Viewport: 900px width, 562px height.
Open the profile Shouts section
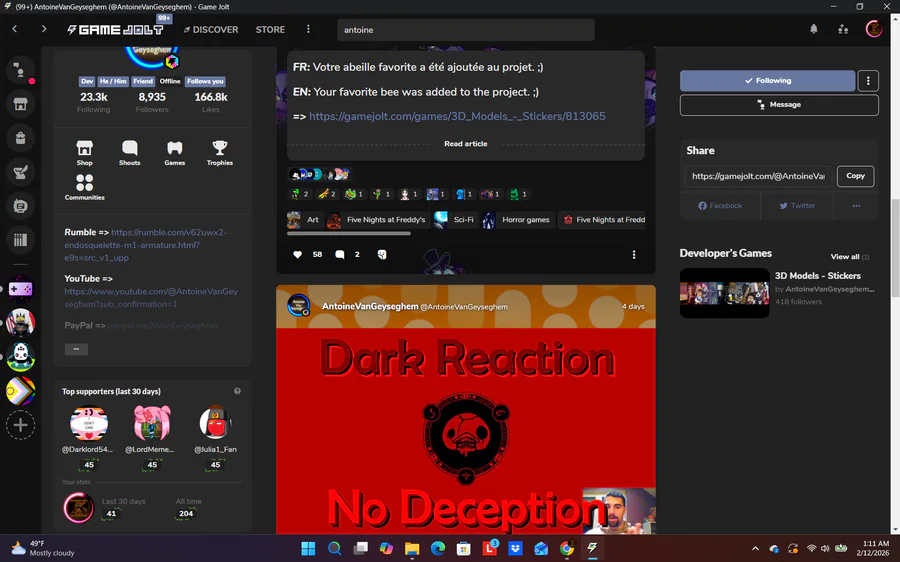[x=130, y=153]
